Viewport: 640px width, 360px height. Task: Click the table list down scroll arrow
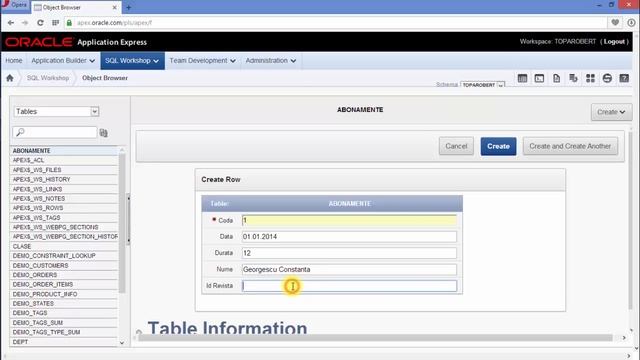click(122, 343)
